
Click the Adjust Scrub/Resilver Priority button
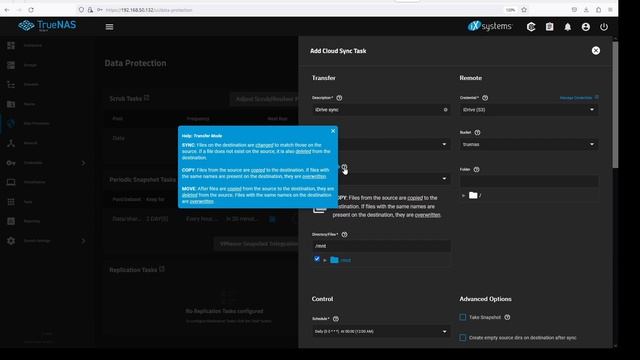264,99
